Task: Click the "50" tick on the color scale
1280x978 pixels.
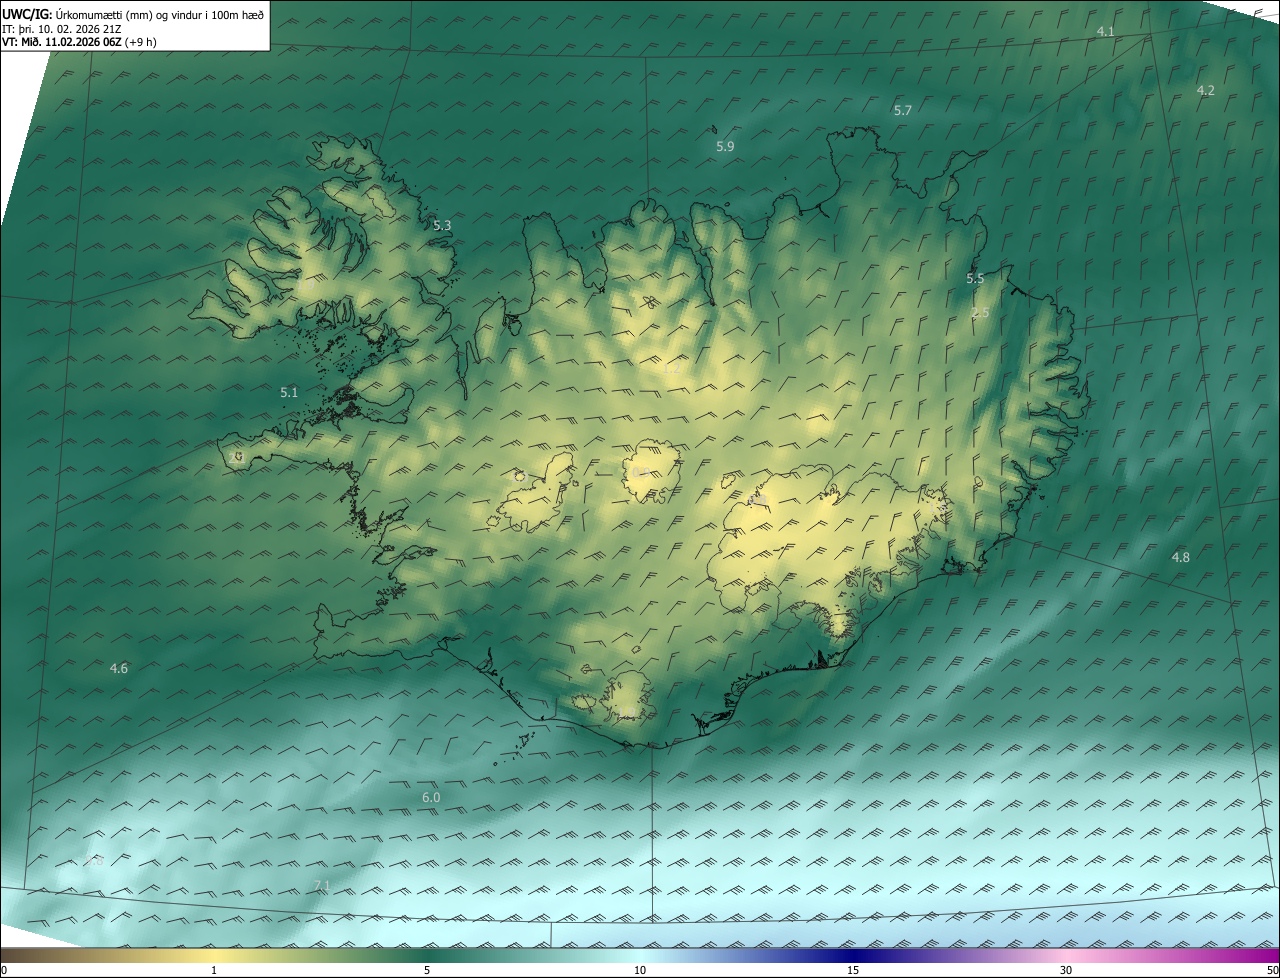Action: point(1272,971)
